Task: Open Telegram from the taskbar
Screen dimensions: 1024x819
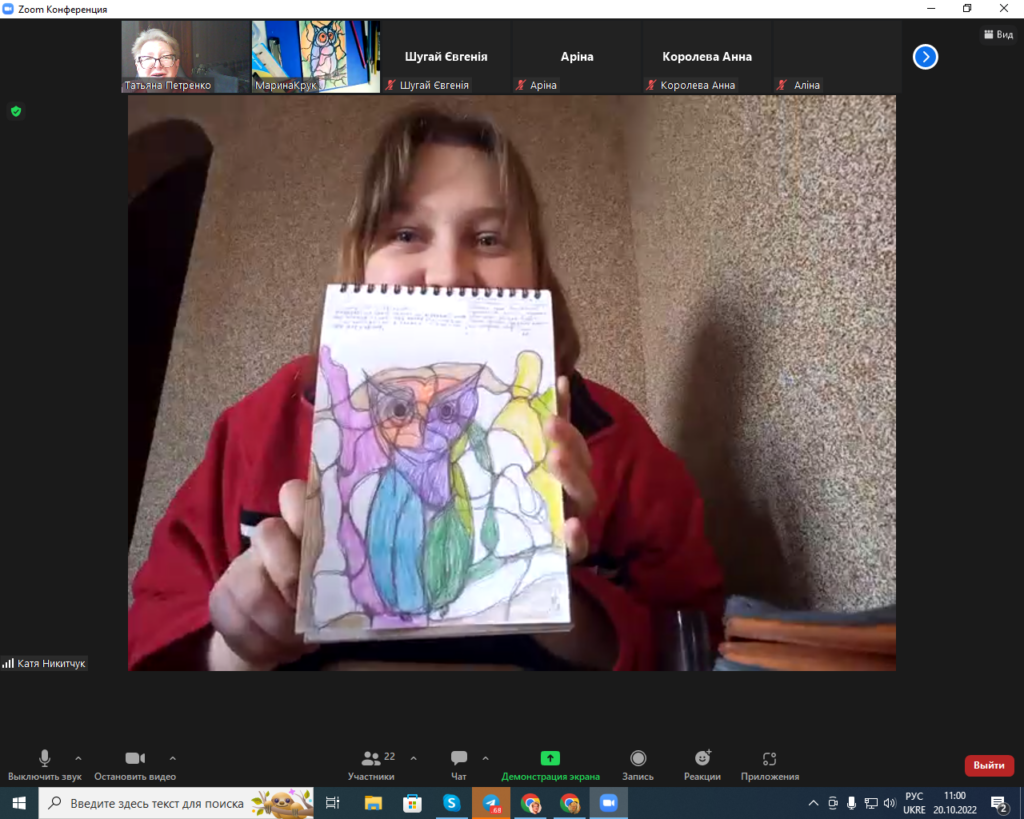Action: [x=491, y=802]
